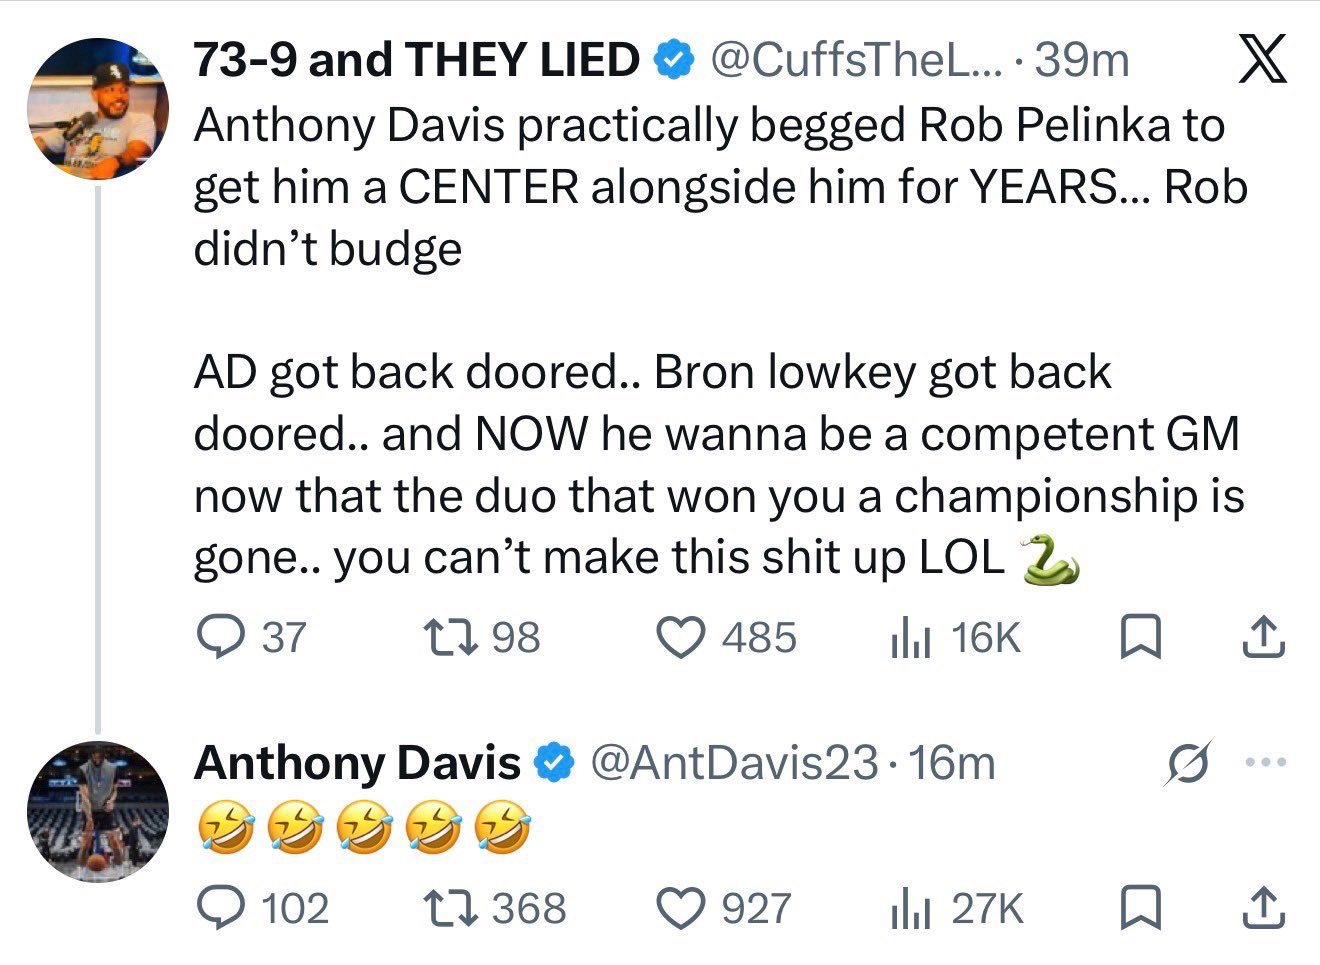Open the @CuffsTheL... handle link
This screenshot has width=1320, height=965.
pyautogui.click(x=853, y=61)
